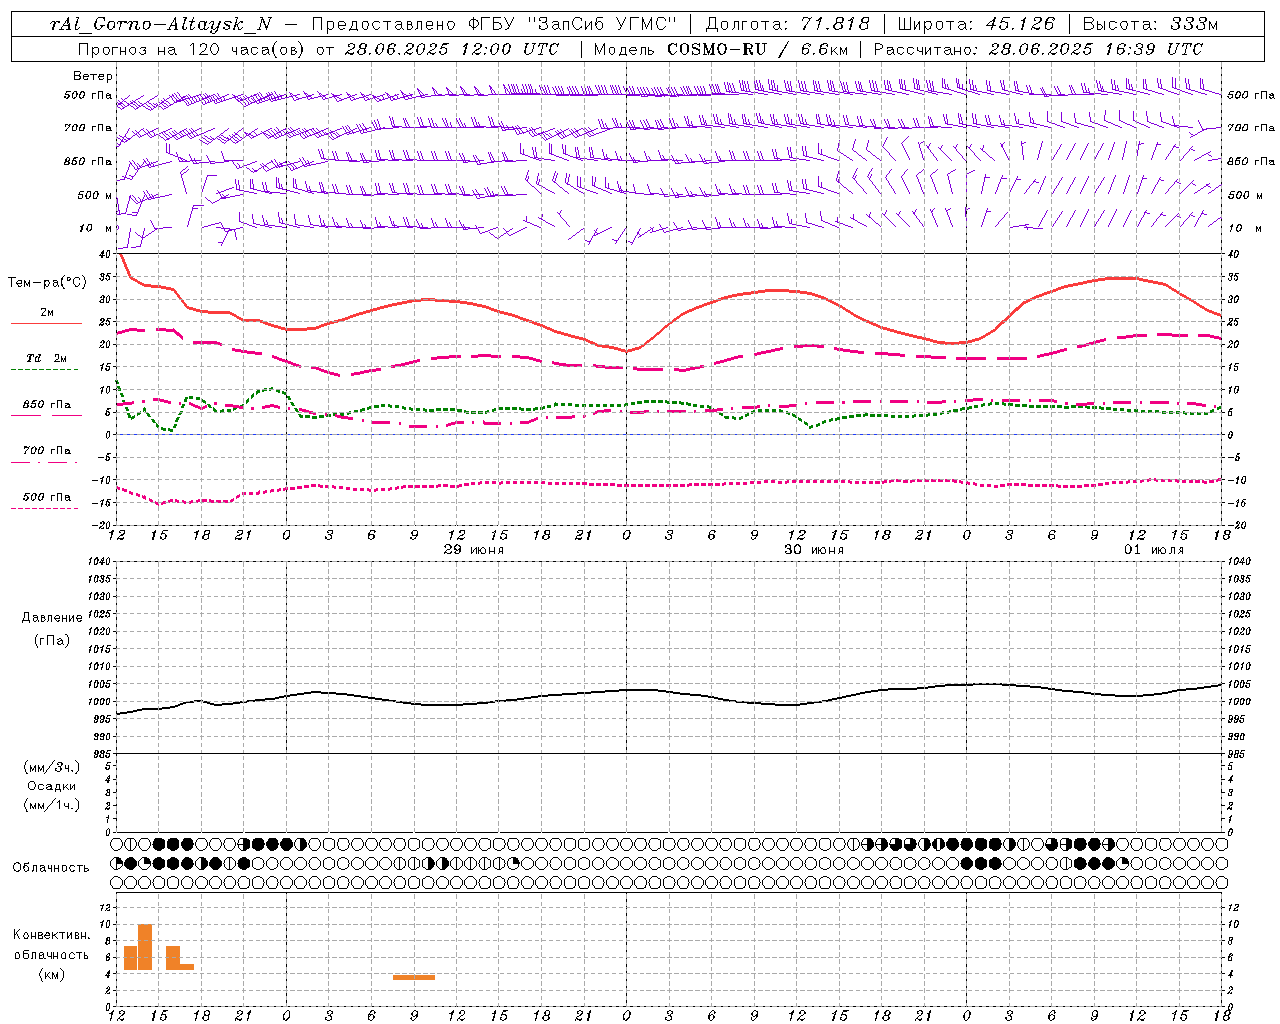Click the solid red 2м temperature curve

(x=777, y=290)
